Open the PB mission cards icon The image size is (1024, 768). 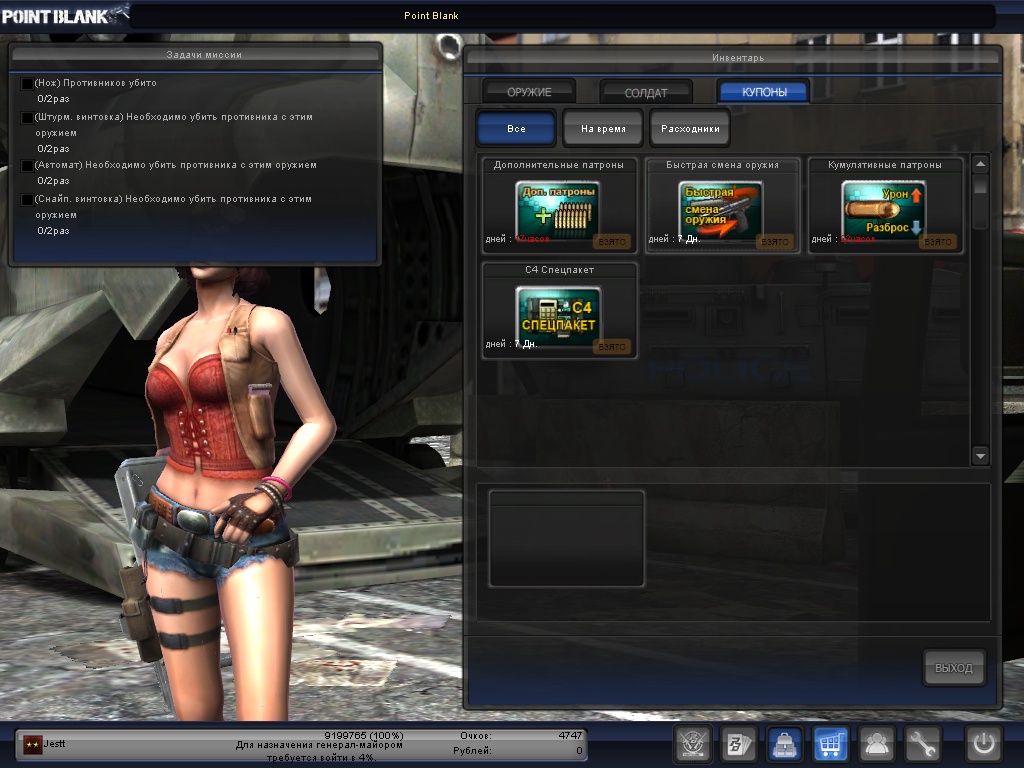(738, 744)
